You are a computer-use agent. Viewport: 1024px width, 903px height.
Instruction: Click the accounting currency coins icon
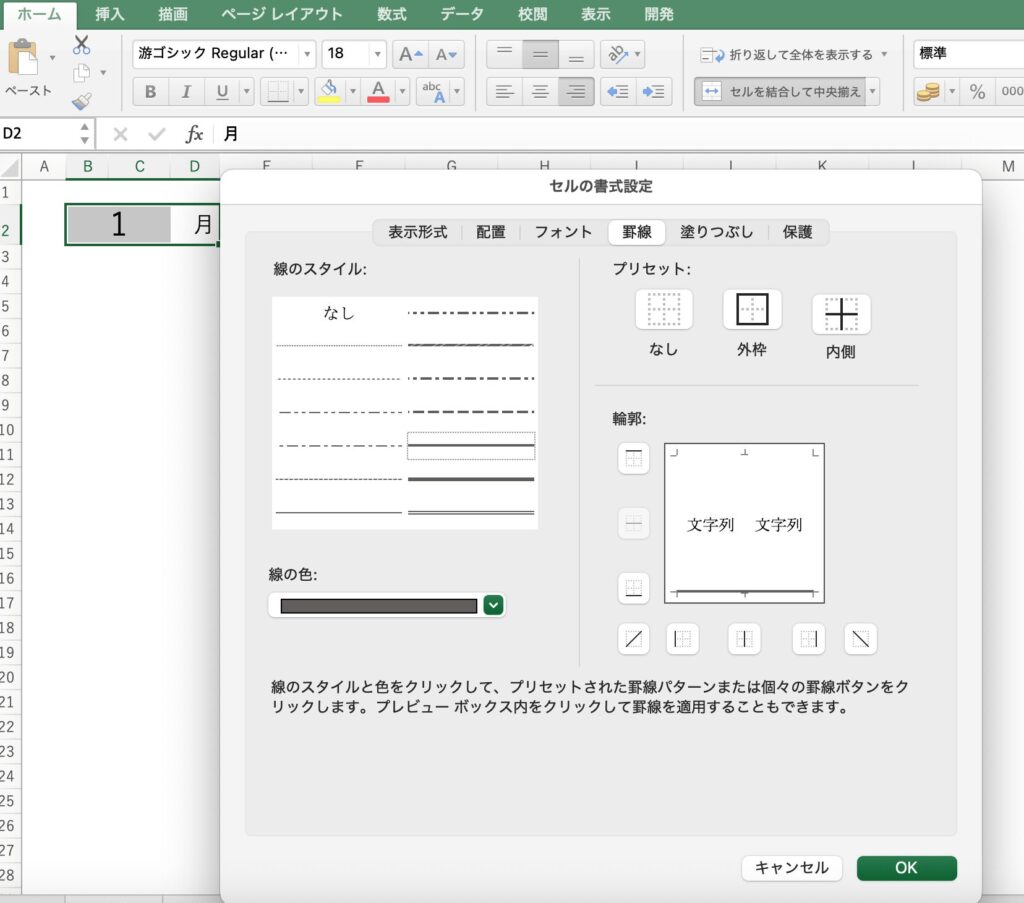coord(928,91)
